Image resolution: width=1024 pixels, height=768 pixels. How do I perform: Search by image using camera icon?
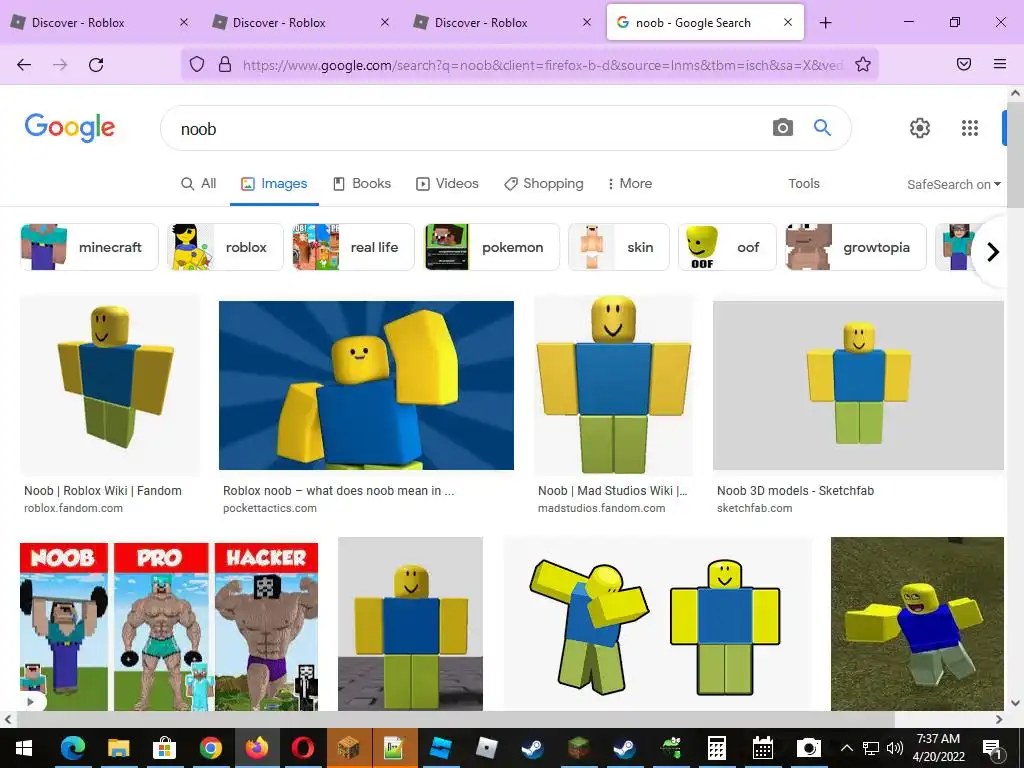pos(782,127)
